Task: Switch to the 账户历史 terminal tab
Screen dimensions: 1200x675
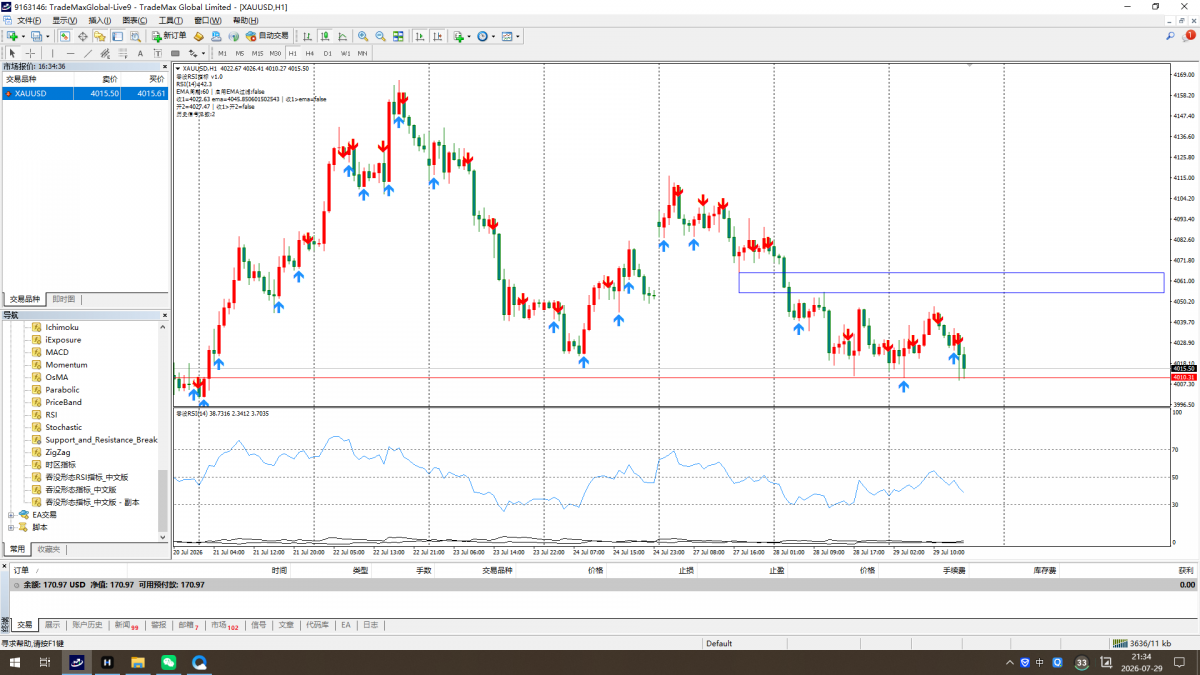Action: coord(87,624)
